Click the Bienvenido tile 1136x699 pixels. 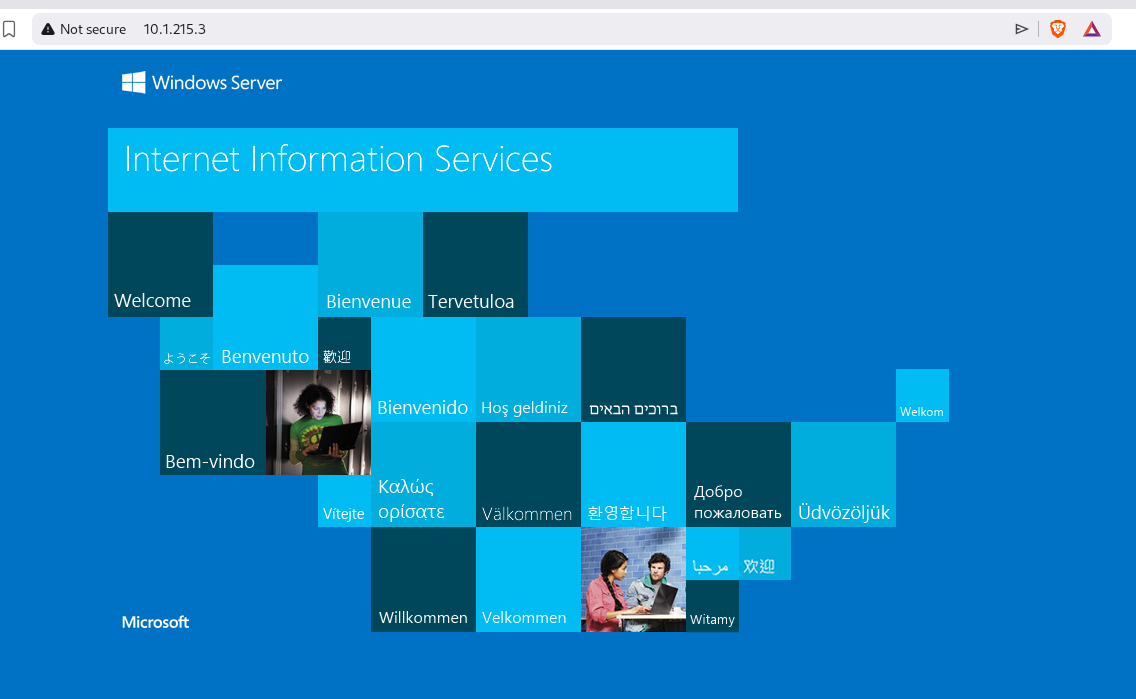click(423, 369)
